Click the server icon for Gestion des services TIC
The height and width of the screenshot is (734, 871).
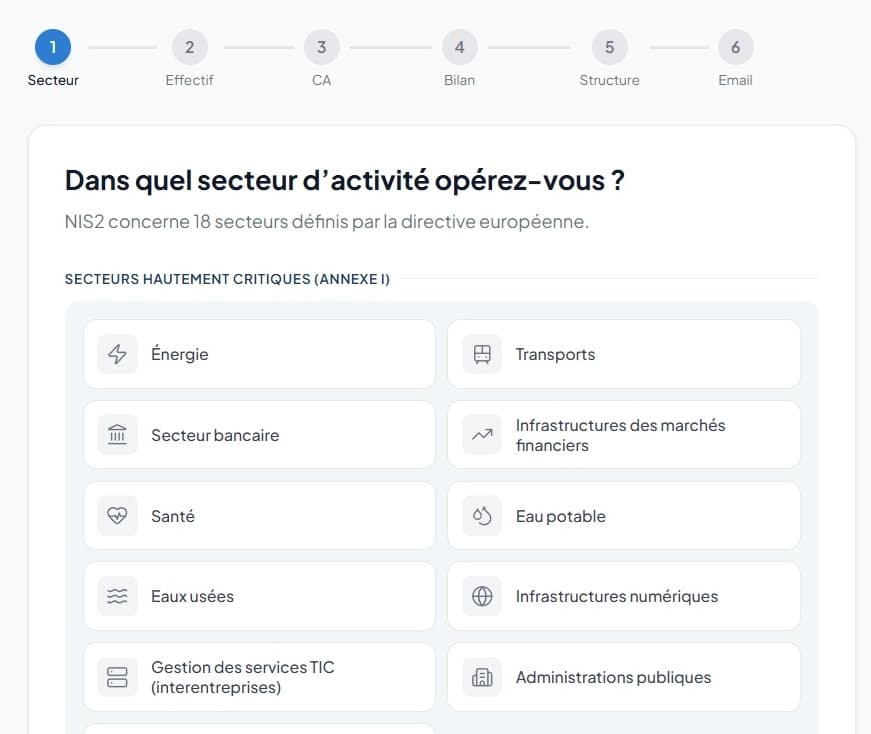pos(117,677)
